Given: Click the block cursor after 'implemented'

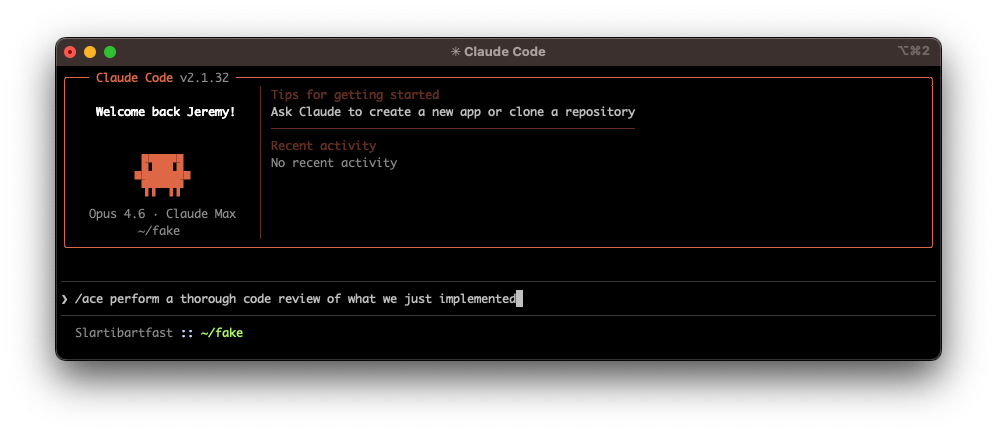Looking at the screenshot, I should point(520,299).
